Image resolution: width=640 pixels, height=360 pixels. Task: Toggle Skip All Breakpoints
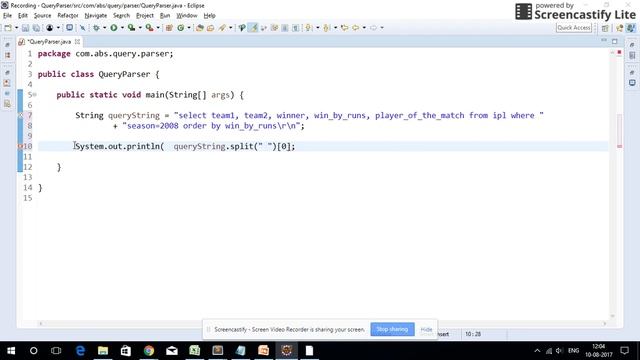click(x=82, y=28)
